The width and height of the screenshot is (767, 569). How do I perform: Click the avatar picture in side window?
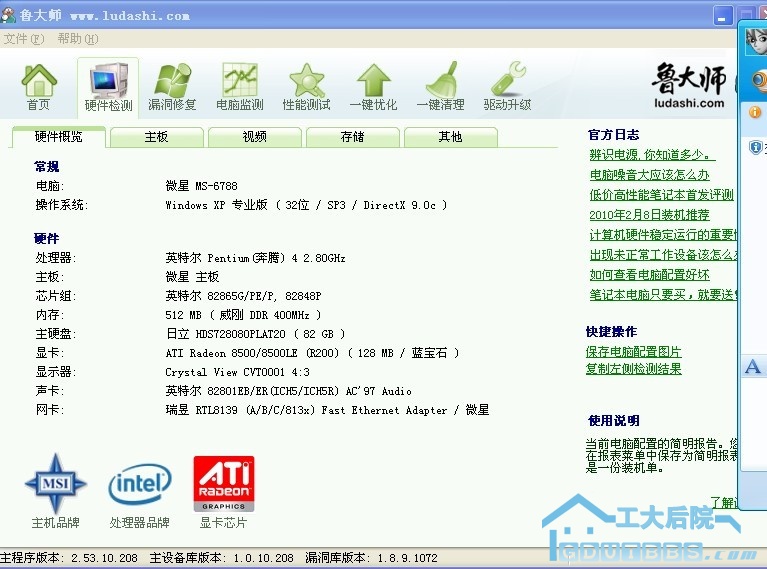pos(756,42)
